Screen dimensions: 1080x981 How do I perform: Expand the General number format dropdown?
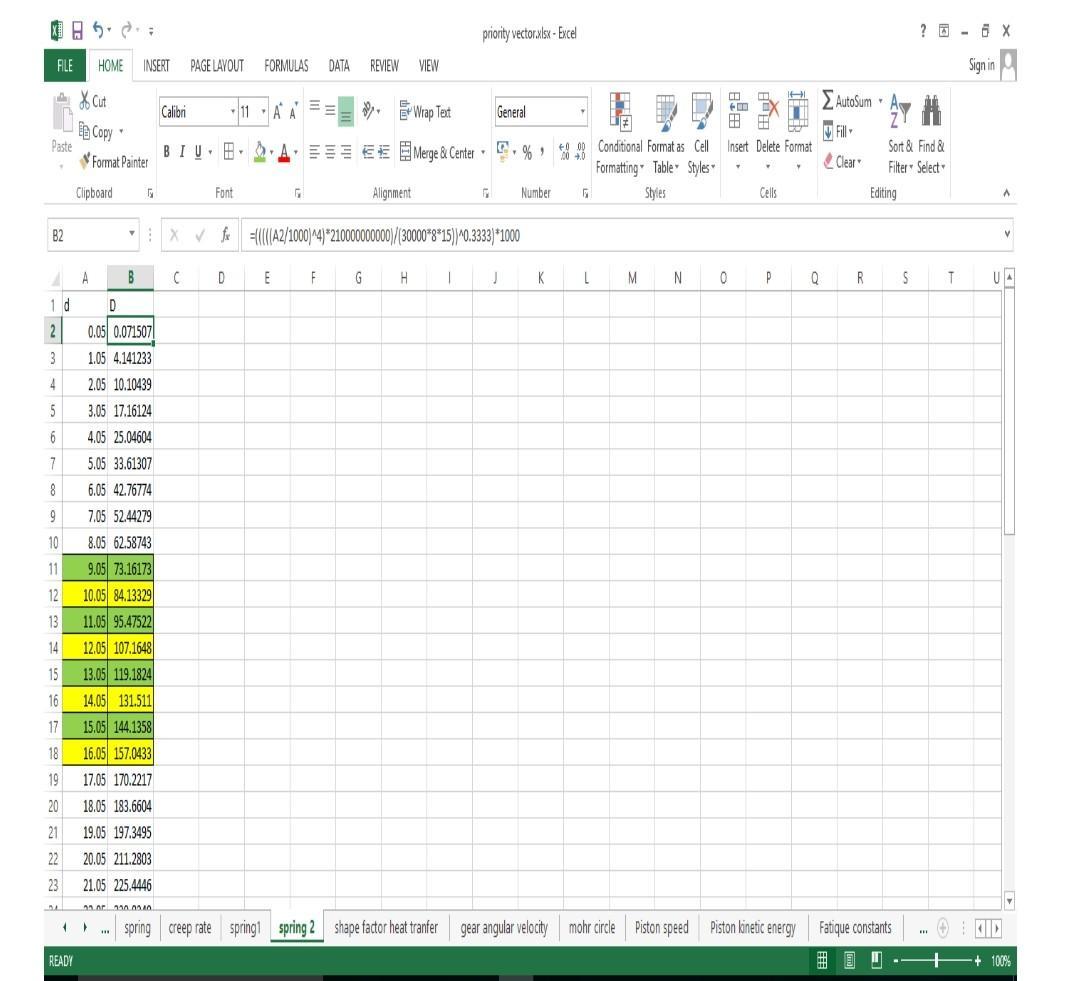(583, 113)
